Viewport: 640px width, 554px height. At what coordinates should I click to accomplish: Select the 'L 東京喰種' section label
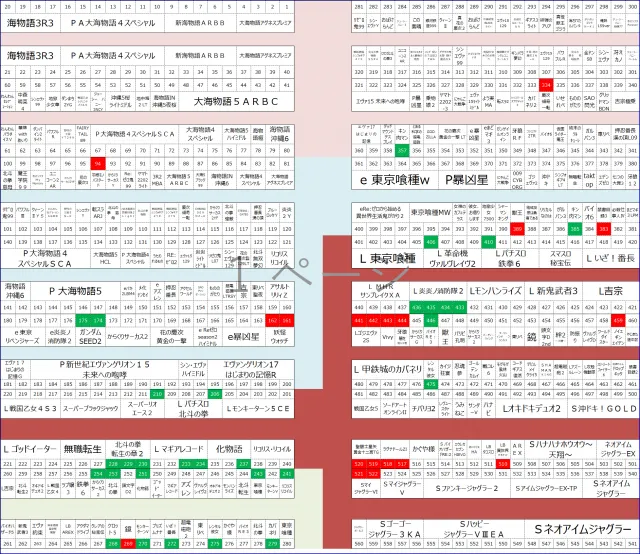(387, 258)
